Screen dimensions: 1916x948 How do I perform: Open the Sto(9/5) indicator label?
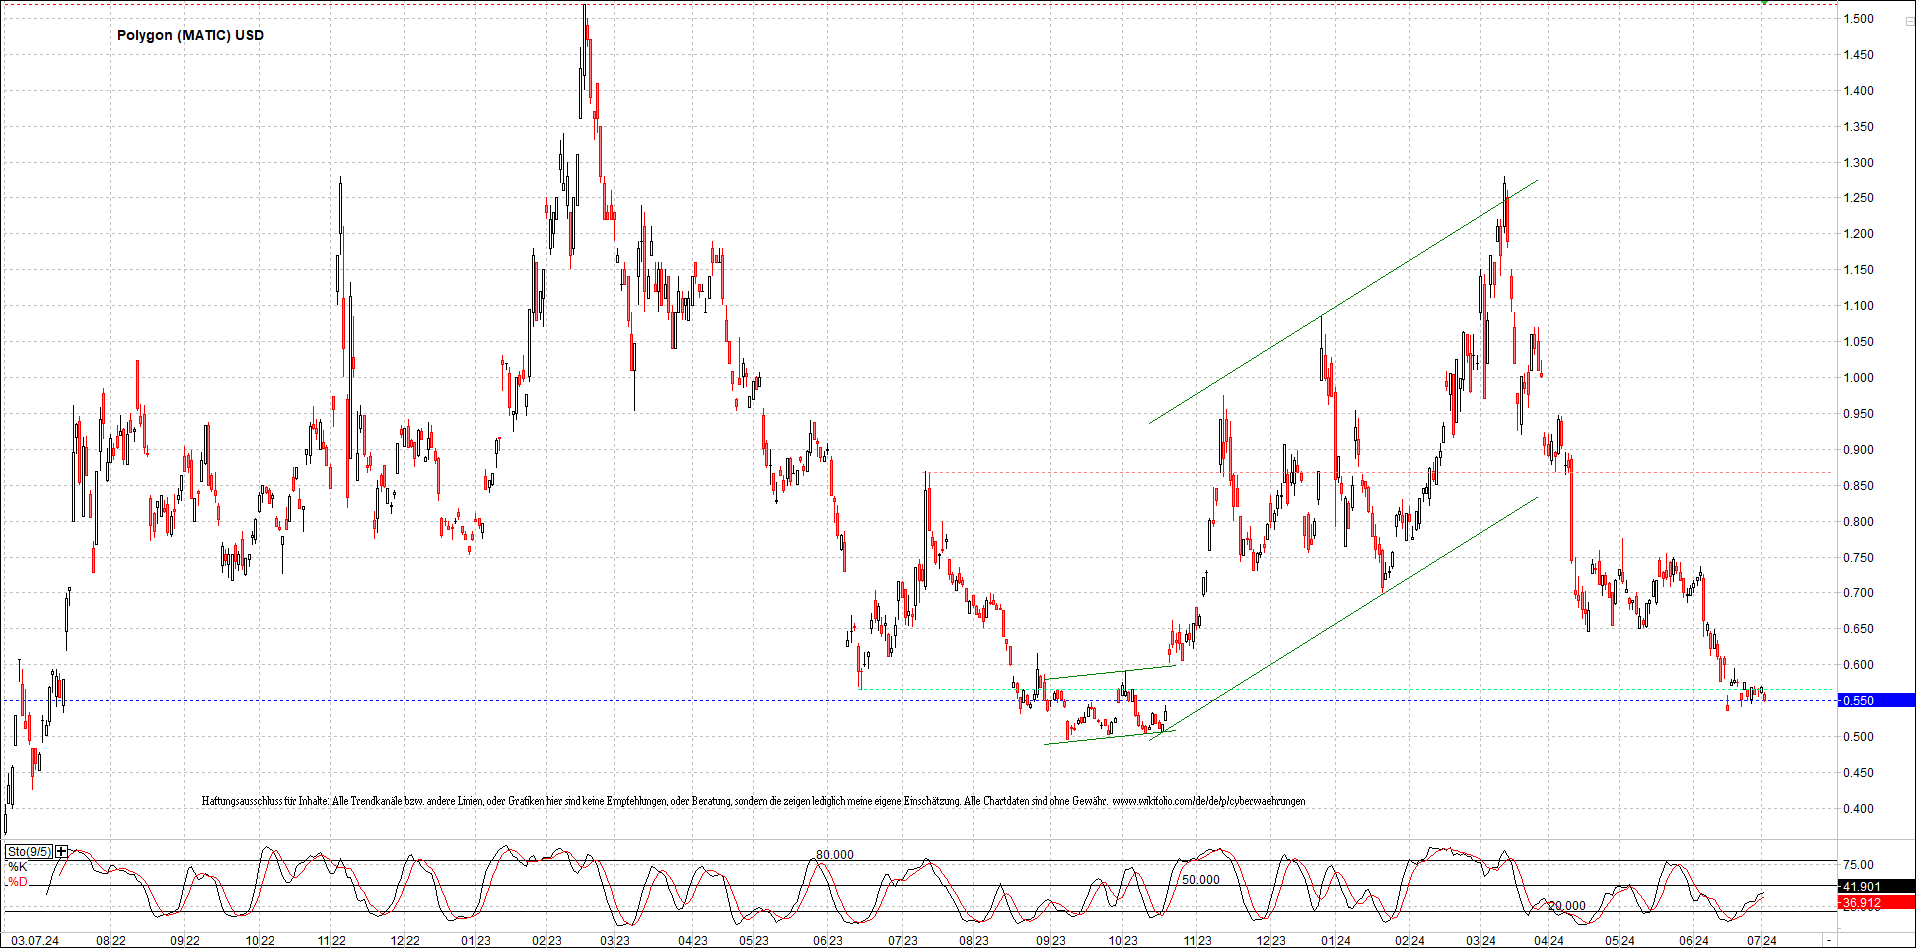coord(29,852)
